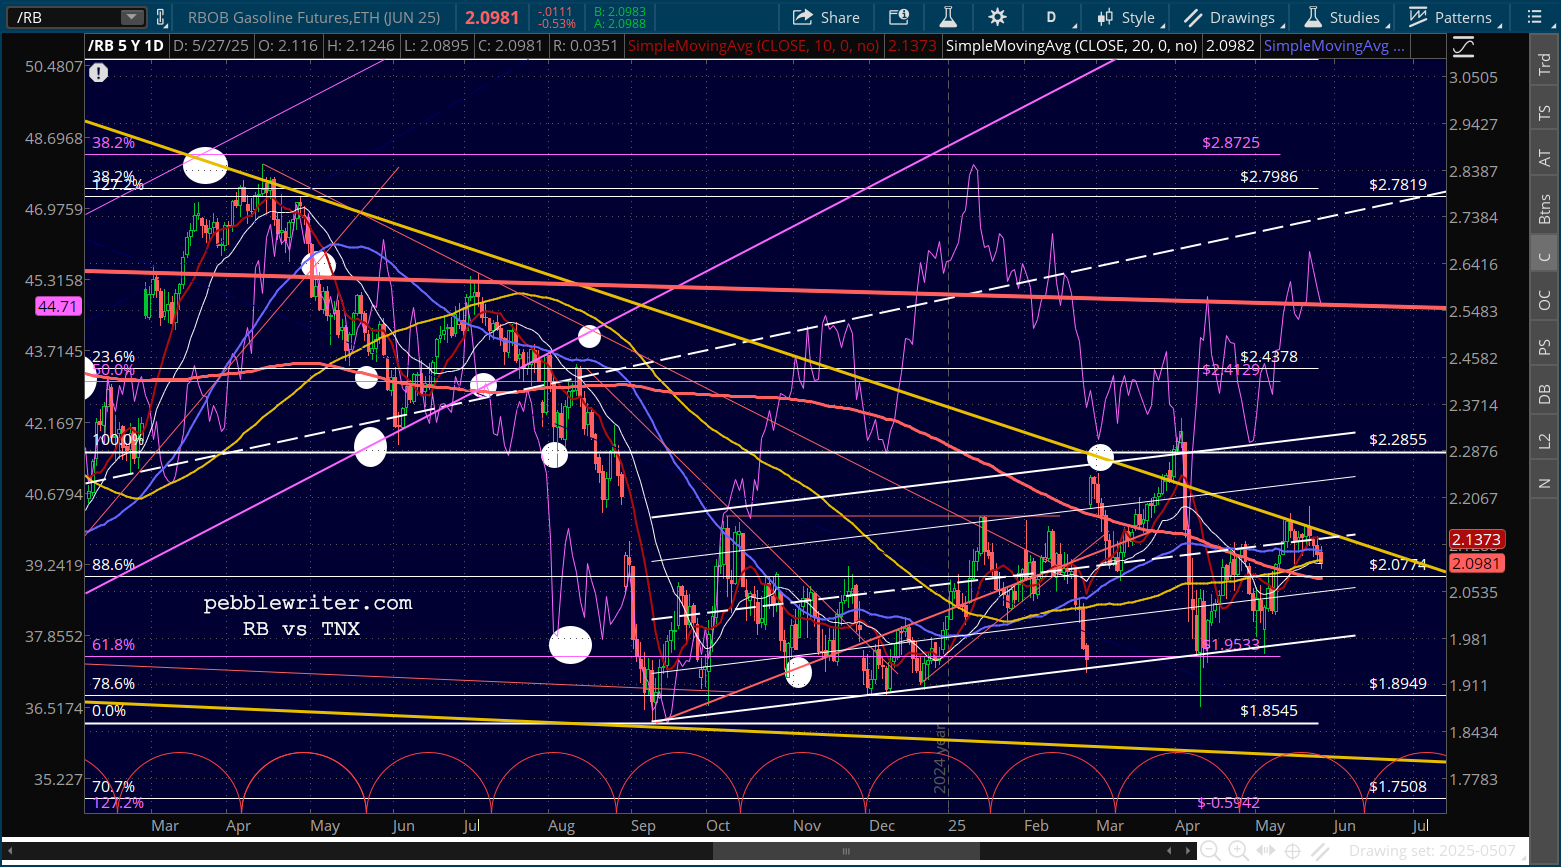
Task: Click the chart scale curve icon
Action: 1464,47
